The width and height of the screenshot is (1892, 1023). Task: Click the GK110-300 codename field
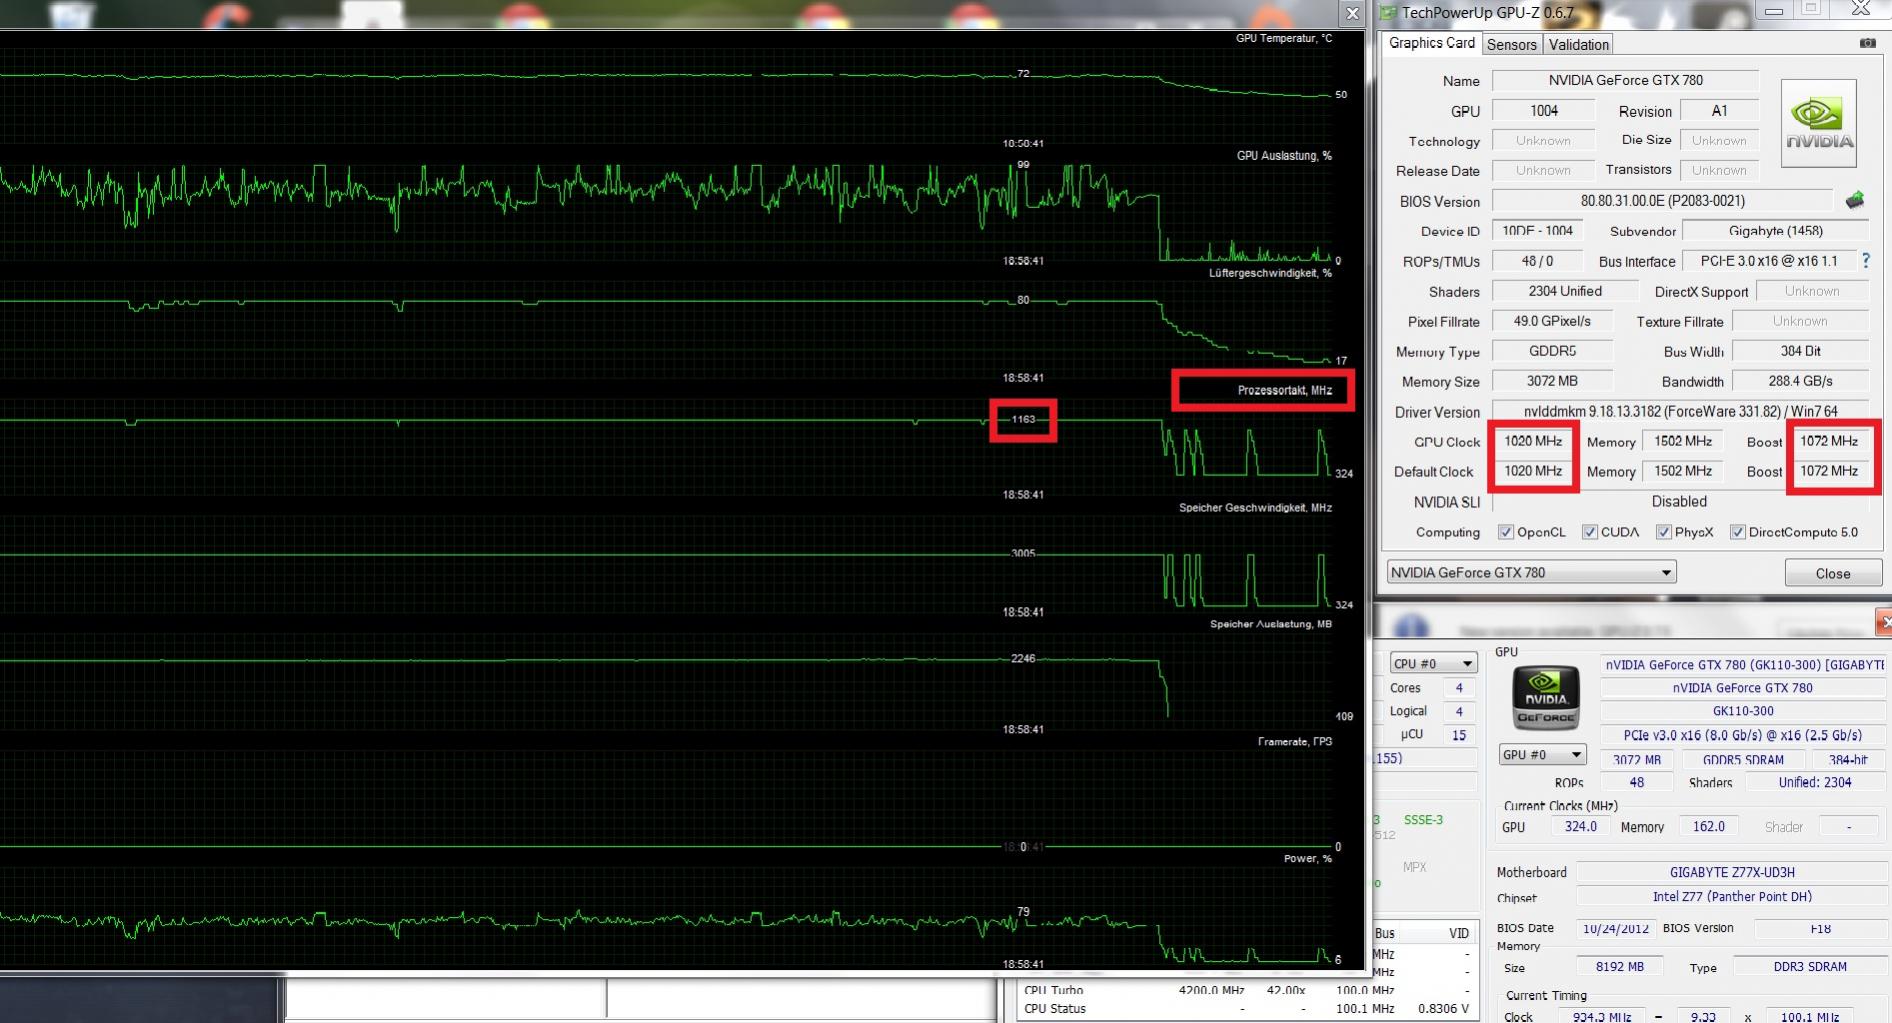[x=1742, y=711]
